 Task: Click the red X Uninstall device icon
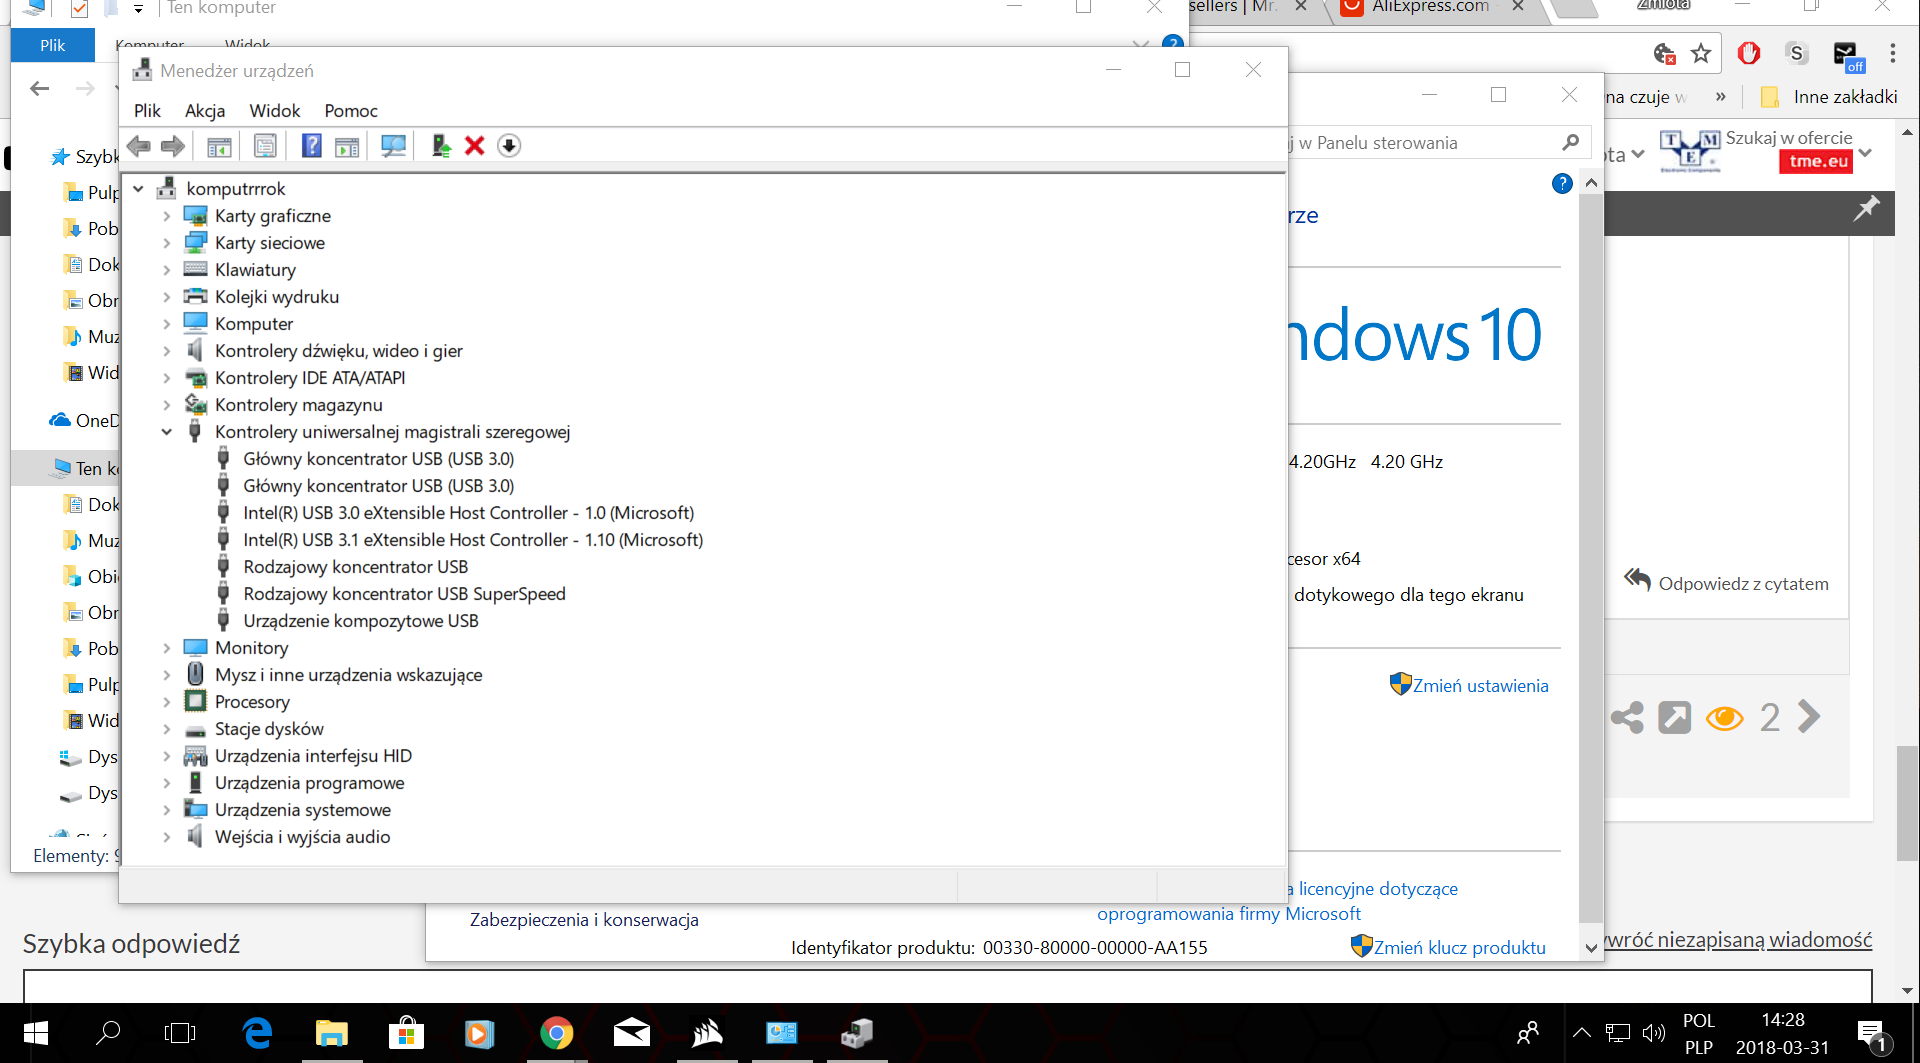coord(475,146)
